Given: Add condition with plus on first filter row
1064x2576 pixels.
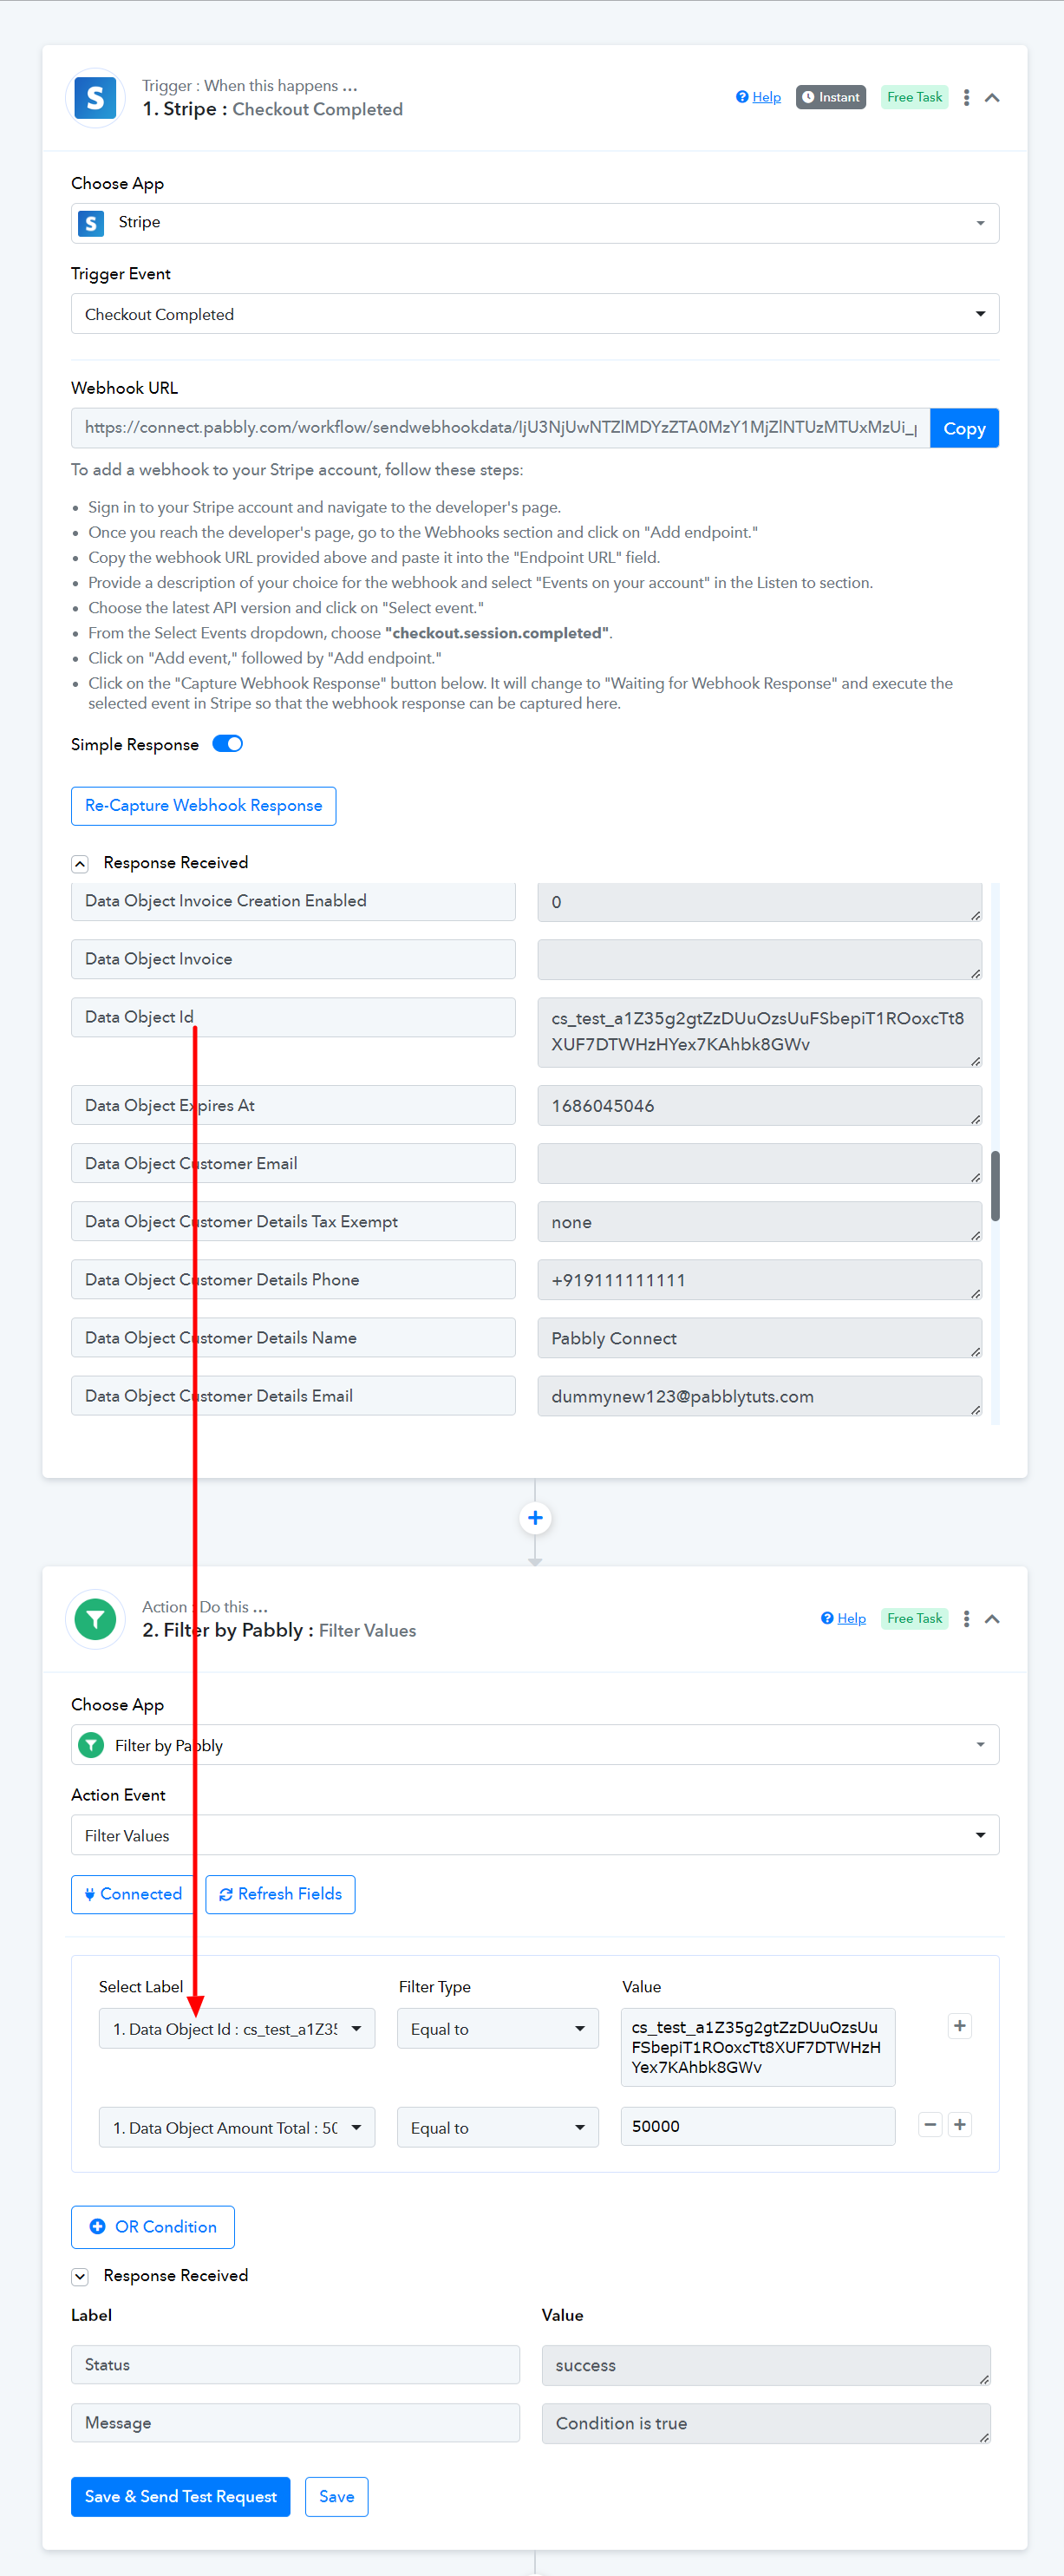Looking at the screenshot, I should pyautogui.click(x=959, y=2026).
